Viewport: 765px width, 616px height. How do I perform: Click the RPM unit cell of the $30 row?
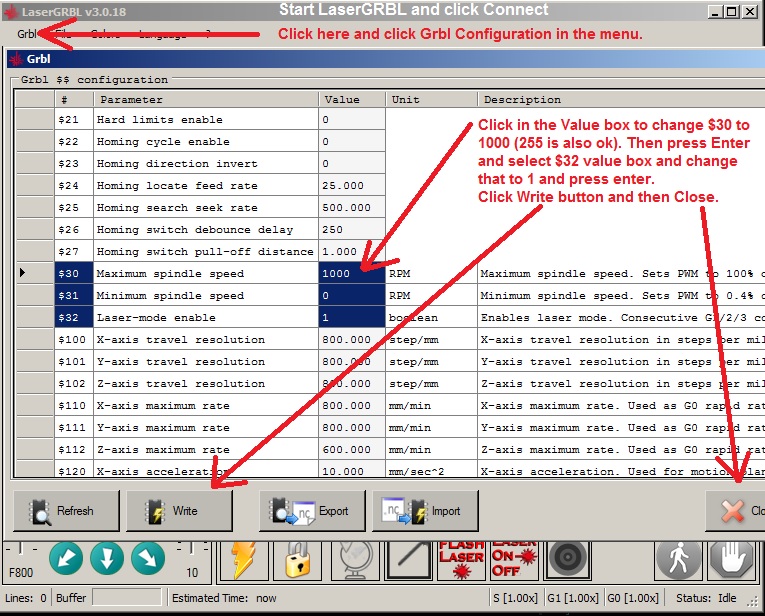click(431, 274)
